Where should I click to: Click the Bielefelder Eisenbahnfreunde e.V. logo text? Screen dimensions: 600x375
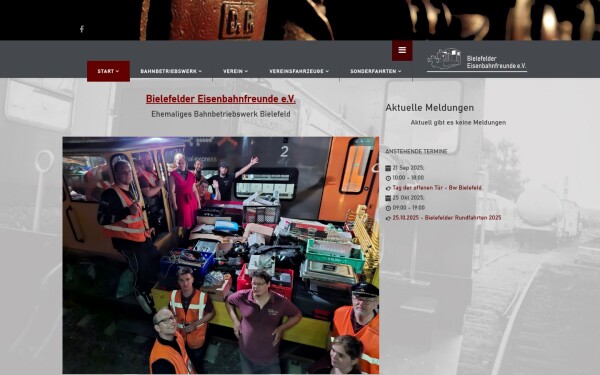point(496,62)
